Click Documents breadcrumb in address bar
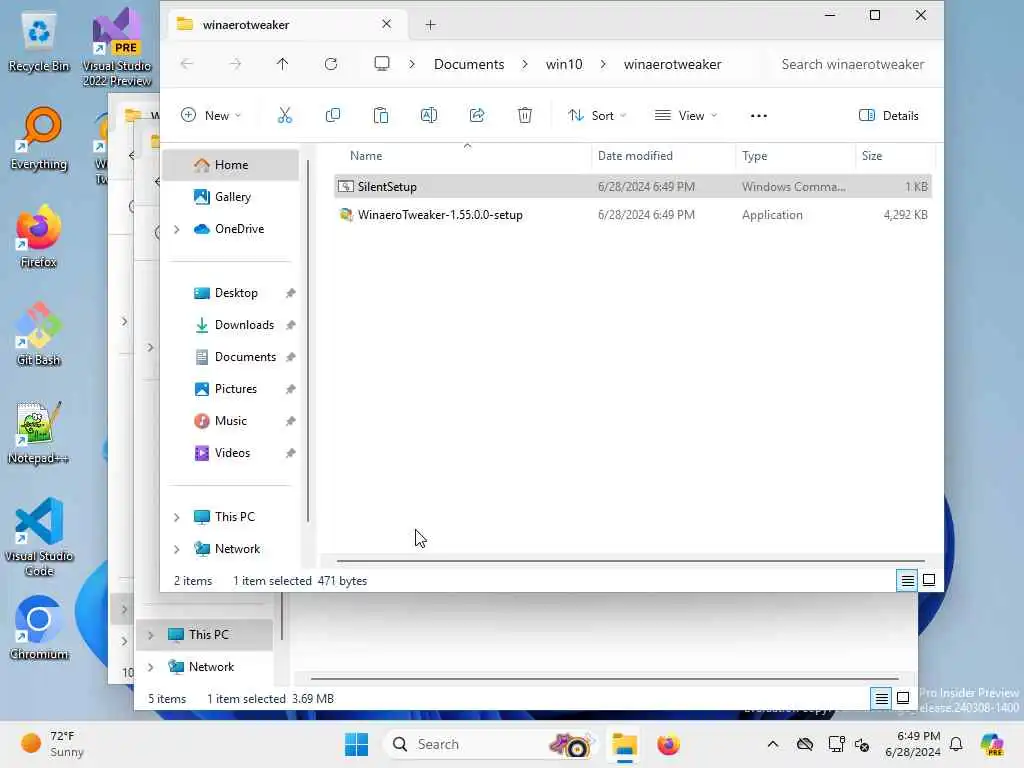 pos(469,64)
